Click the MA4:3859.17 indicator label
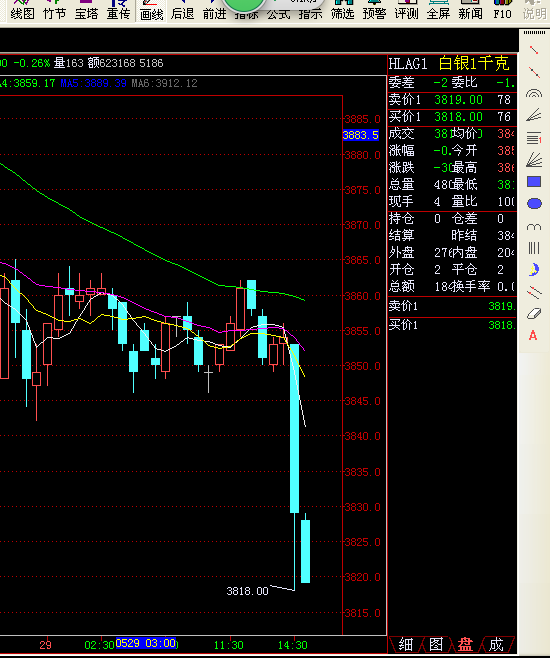 click(28, 83)
